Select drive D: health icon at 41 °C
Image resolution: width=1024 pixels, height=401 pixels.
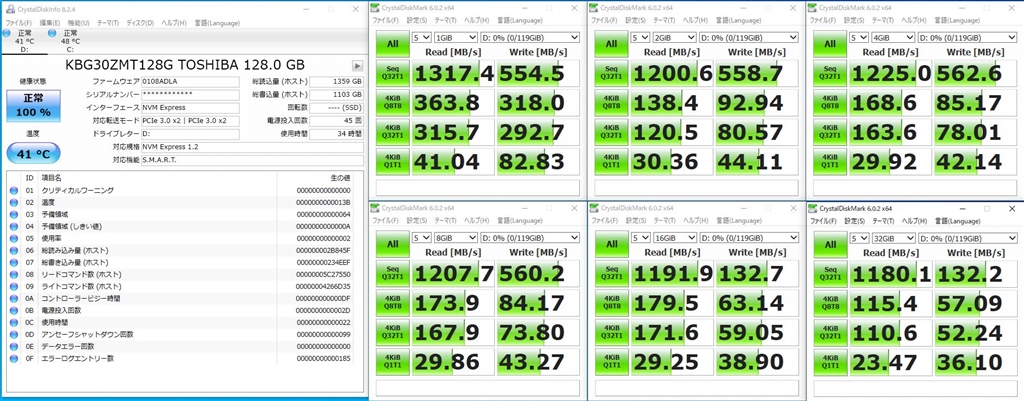pyautogui.click(x=7, y=33)
